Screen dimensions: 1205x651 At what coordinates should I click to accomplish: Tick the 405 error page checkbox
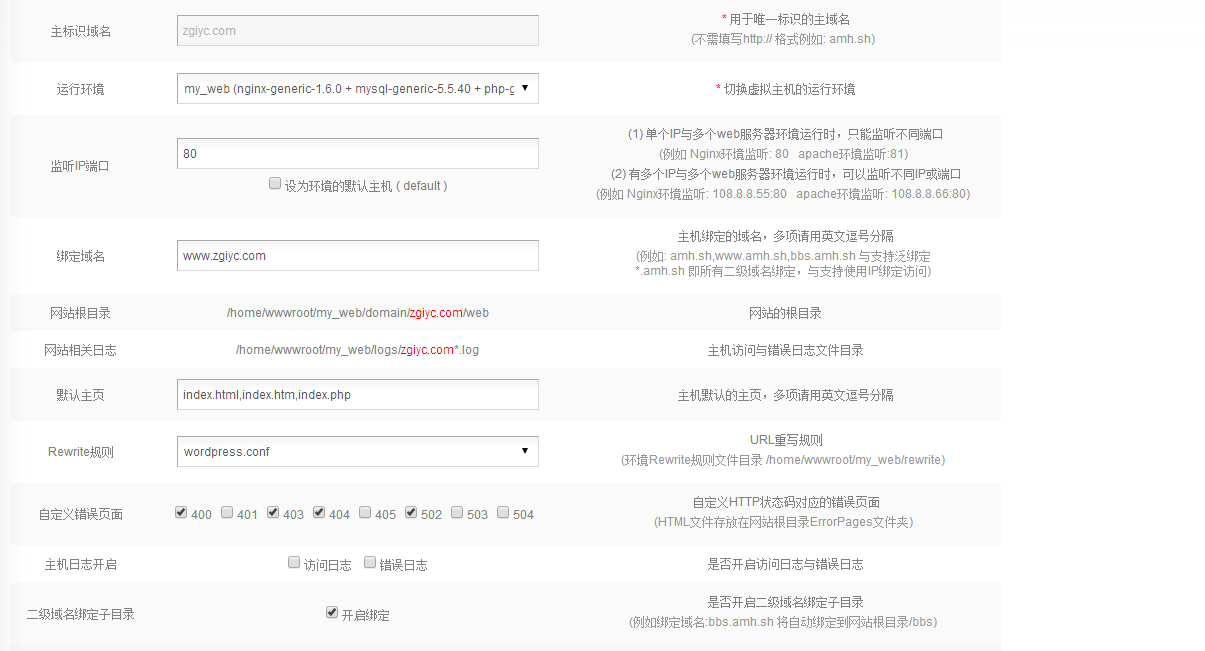tap(365, 513)
